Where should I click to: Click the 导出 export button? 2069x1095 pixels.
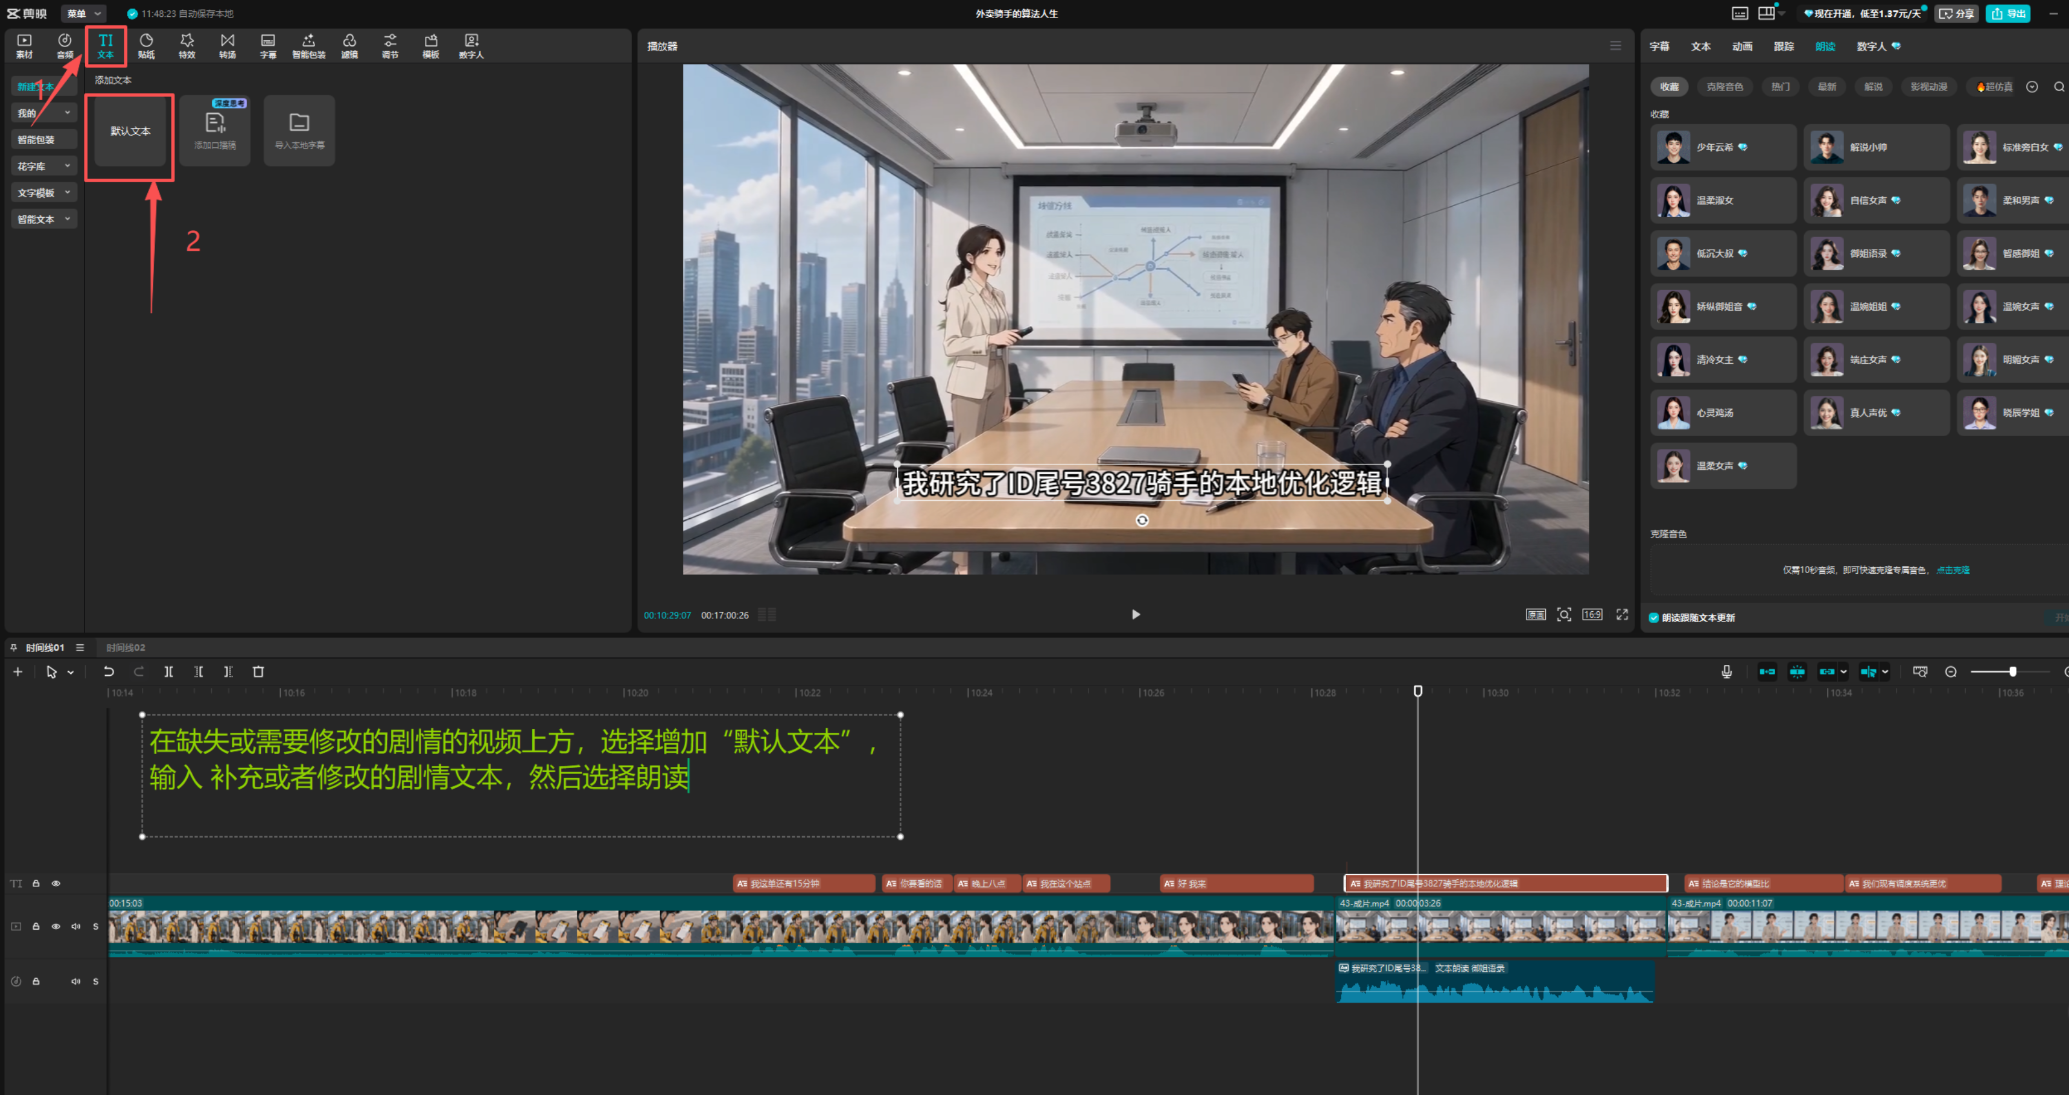2010,14
